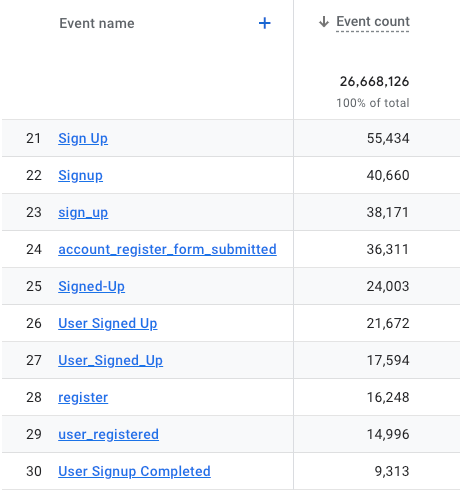
Task: Open the User_Signed_Up event link
Action: 111,360
